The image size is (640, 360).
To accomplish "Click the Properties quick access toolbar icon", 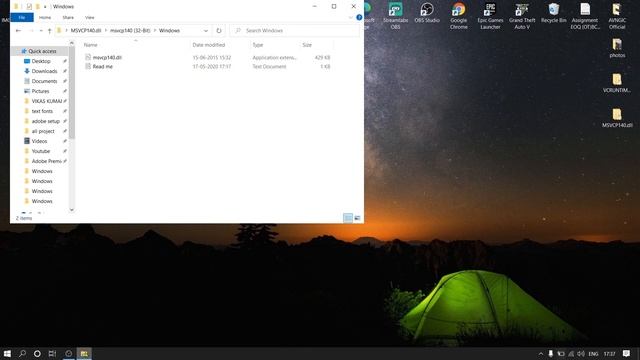I will 29,7.
